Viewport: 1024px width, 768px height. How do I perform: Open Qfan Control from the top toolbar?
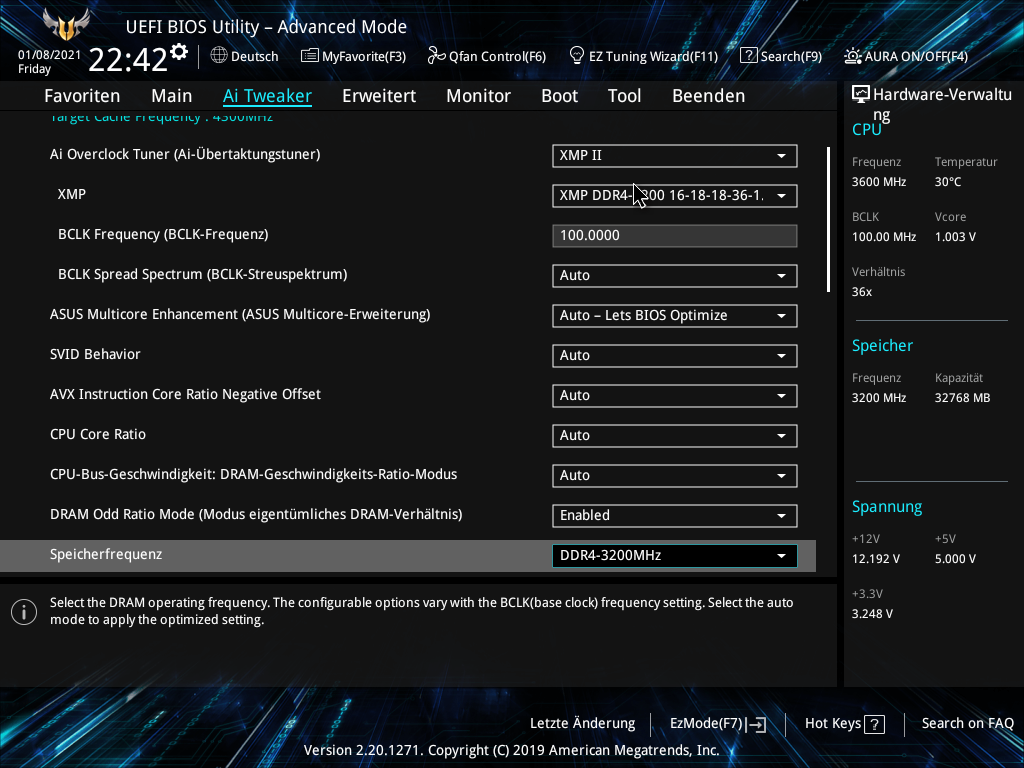(x=487, y=56)
